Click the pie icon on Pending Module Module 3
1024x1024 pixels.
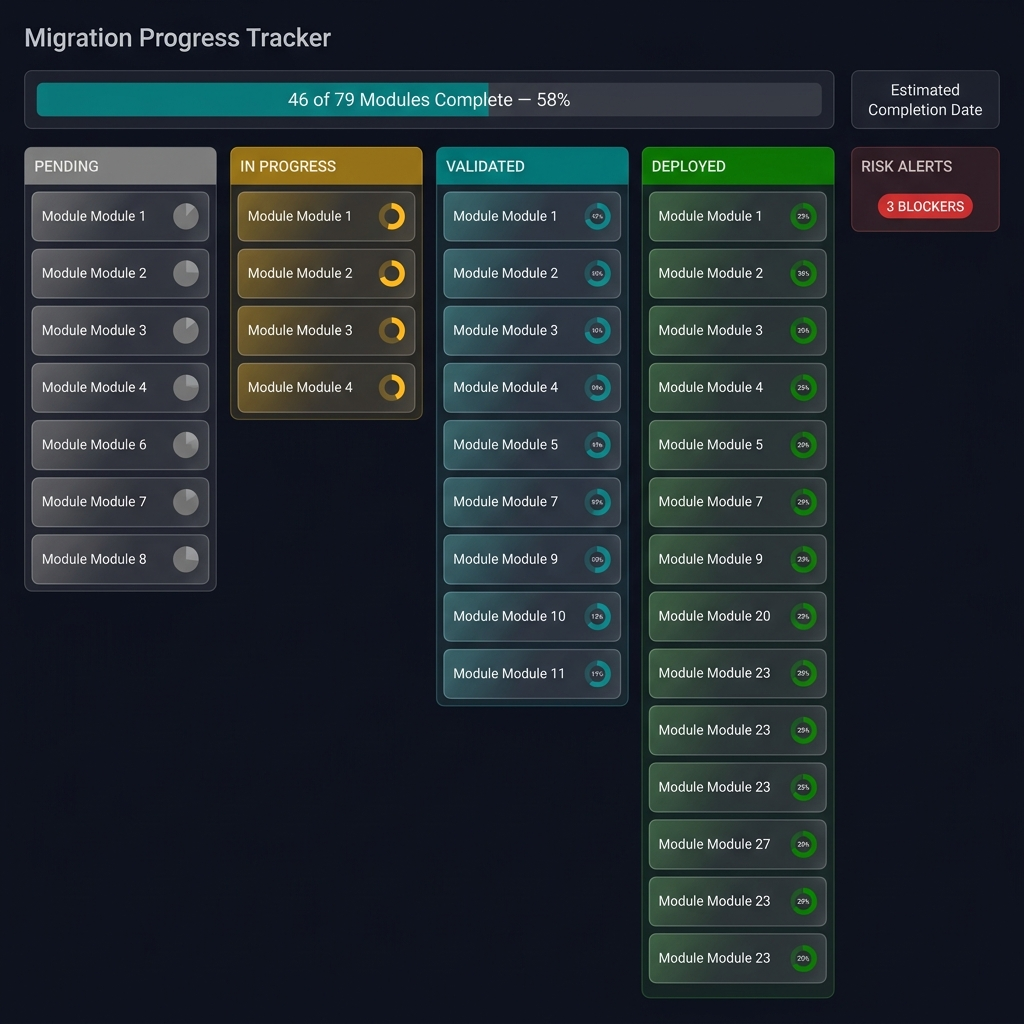pos(185,330)
